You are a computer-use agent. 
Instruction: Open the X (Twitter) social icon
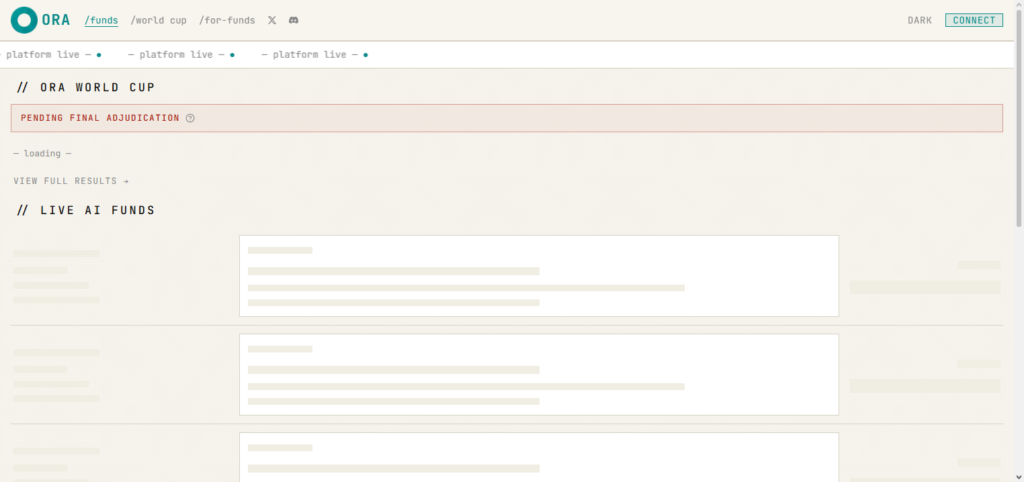272,20
